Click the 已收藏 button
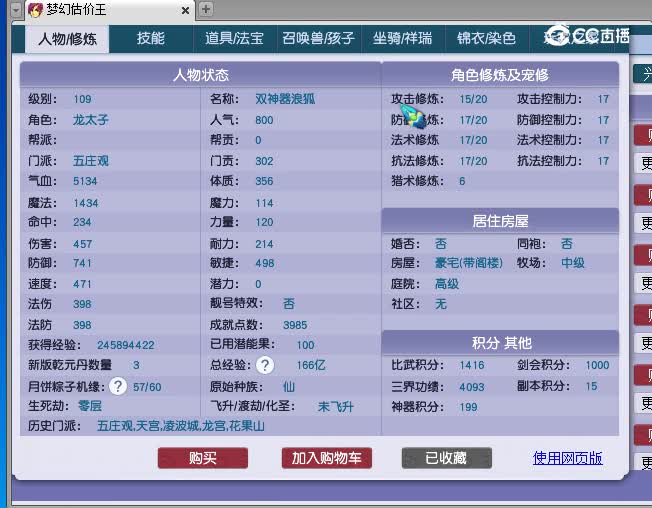 [x=447, y=458]
